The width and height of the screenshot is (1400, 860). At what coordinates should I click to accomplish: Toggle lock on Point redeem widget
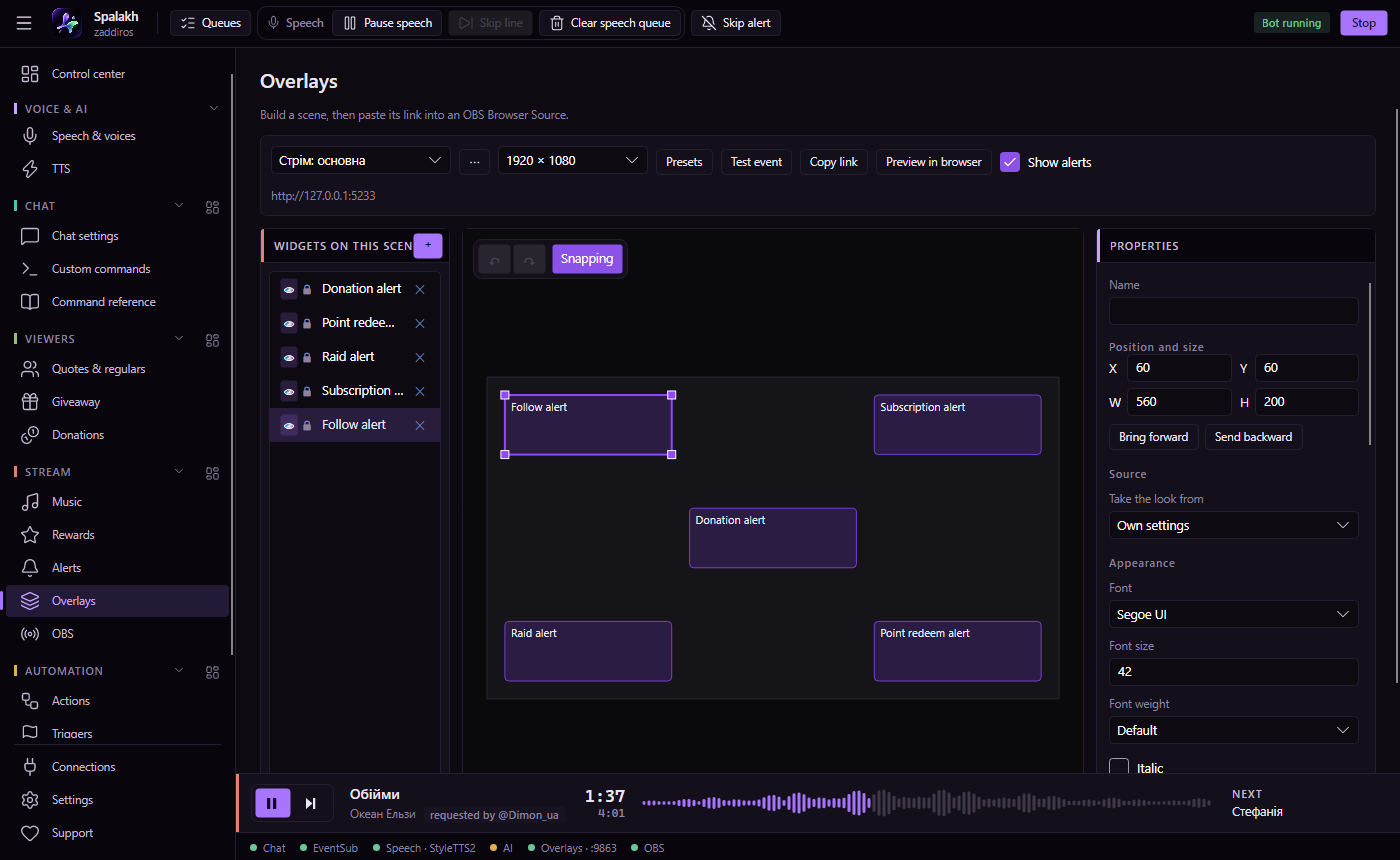[x=307, y=323]
